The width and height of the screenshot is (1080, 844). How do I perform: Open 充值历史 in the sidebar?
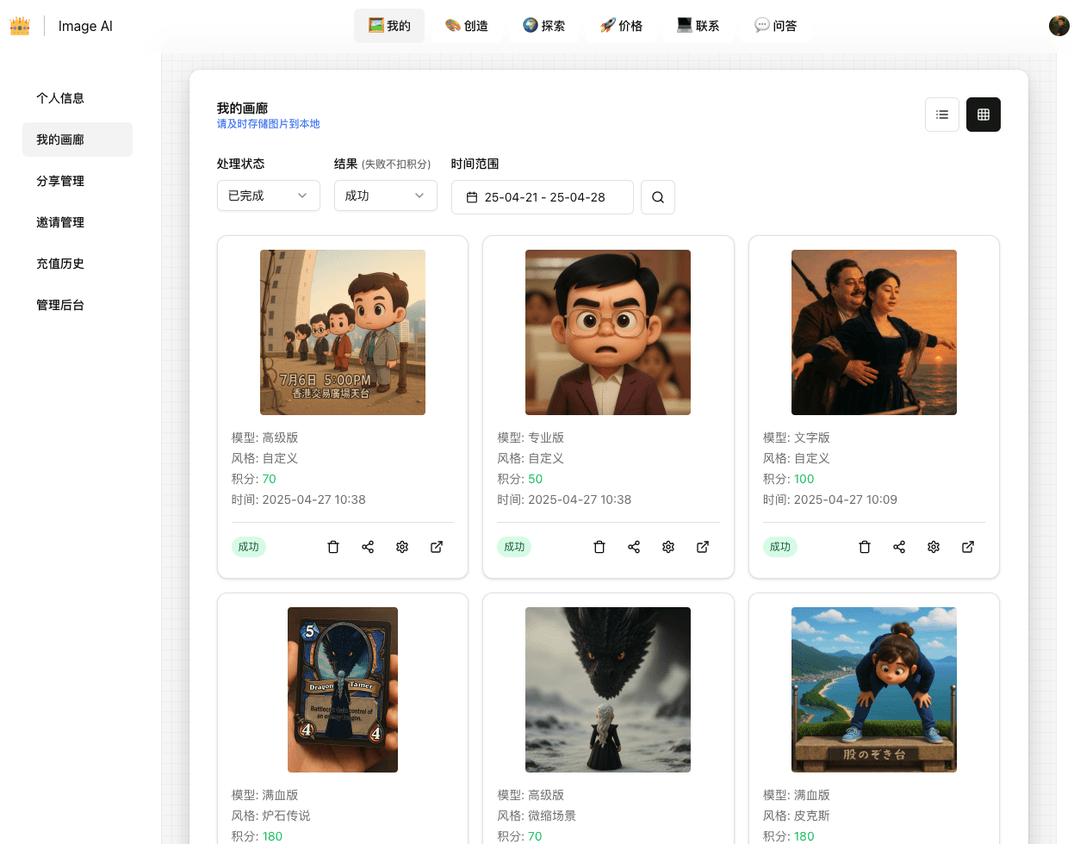pos(60,264)
